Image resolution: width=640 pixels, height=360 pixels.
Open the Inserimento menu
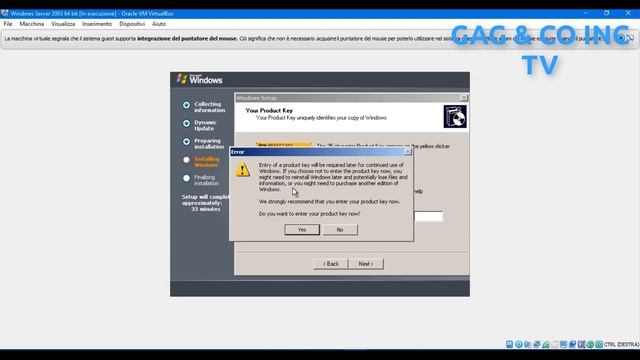[x=97, y=24]
